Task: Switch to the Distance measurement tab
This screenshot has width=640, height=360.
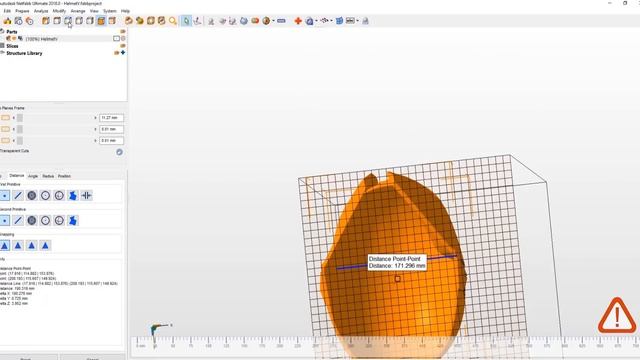Action: click(17, 176)
